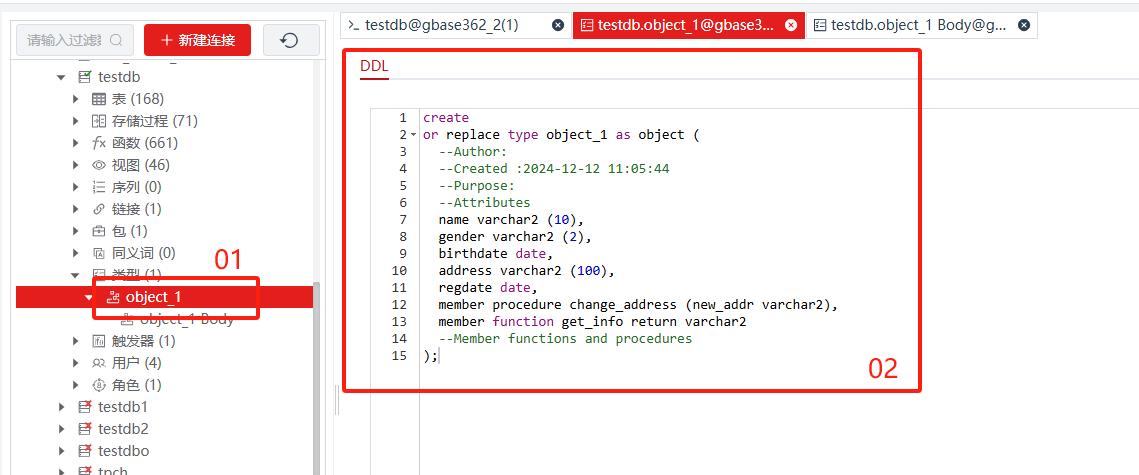Image resolution: width=1139 pixels, height=475 pixels.
Task: Expand the 触发器 (1) triggers node
Action: click(76, 341)
